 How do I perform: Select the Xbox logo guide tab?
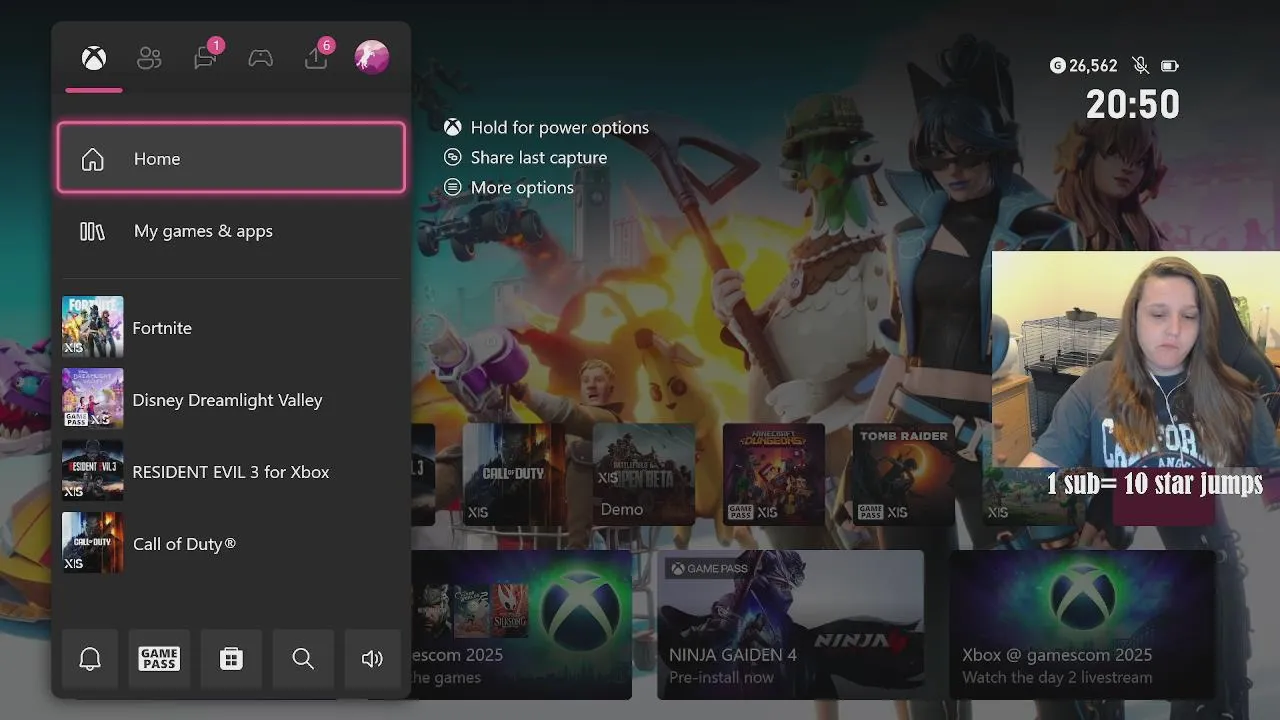94,58
